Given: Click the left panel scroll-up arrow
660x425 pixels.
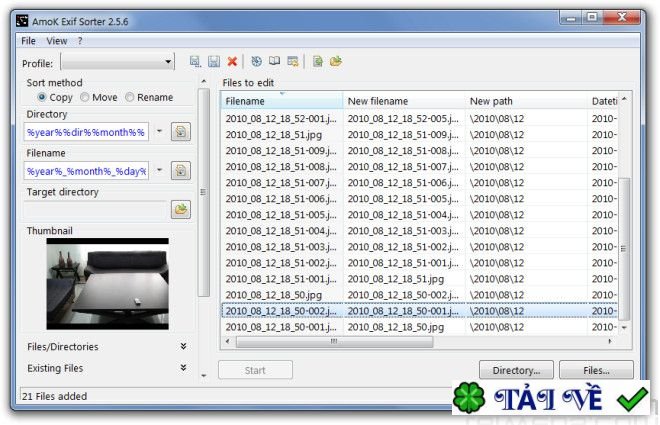Looking at the screenshot, I should pos(204,81).
